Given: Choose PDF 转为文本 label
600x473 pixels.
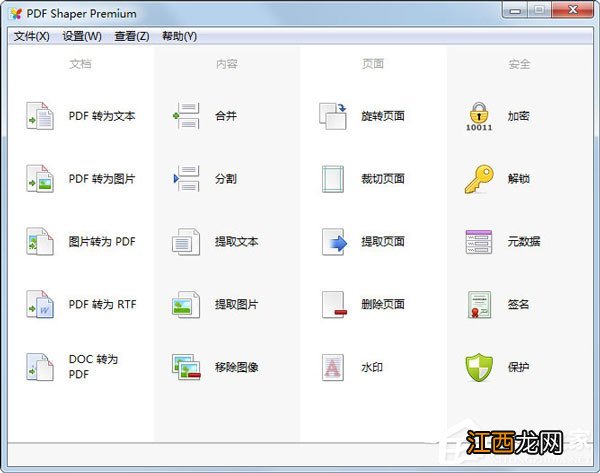Looking at the screenshot, I should click(102, 116).
